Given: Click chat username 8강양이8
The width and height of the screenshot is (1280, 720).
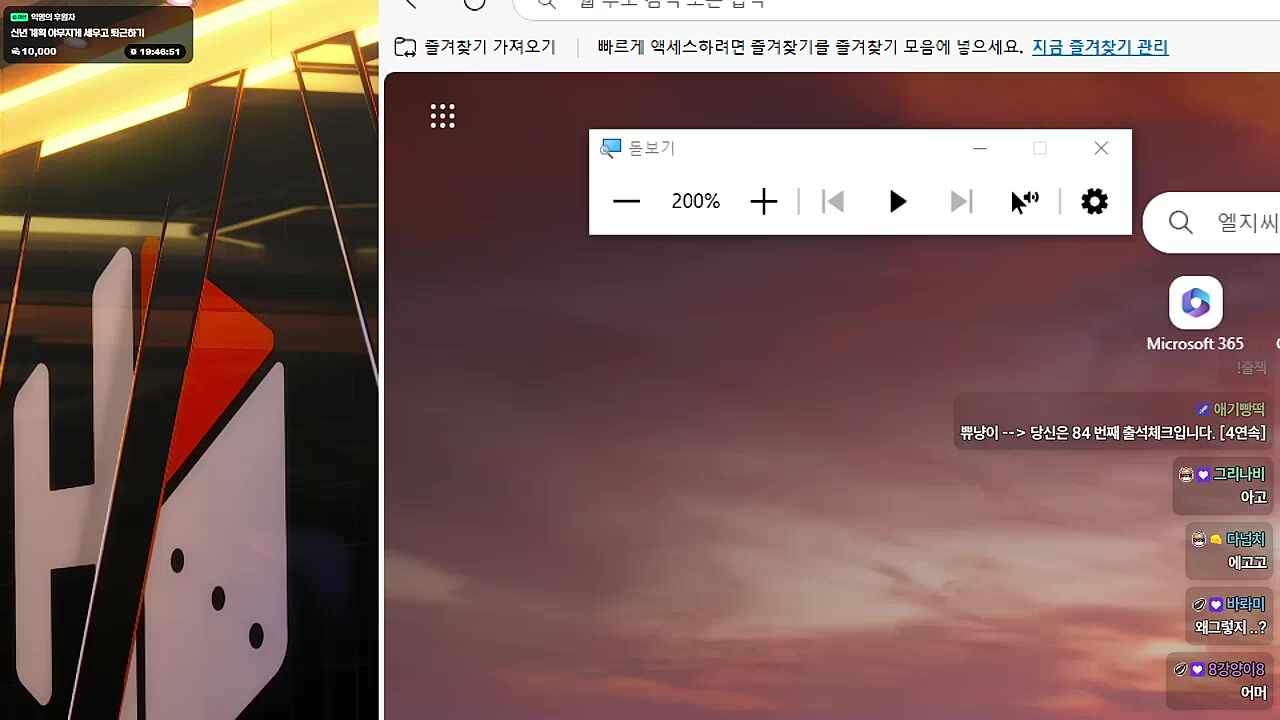Looking at the screenshot, I should [x=1236, y=669].
